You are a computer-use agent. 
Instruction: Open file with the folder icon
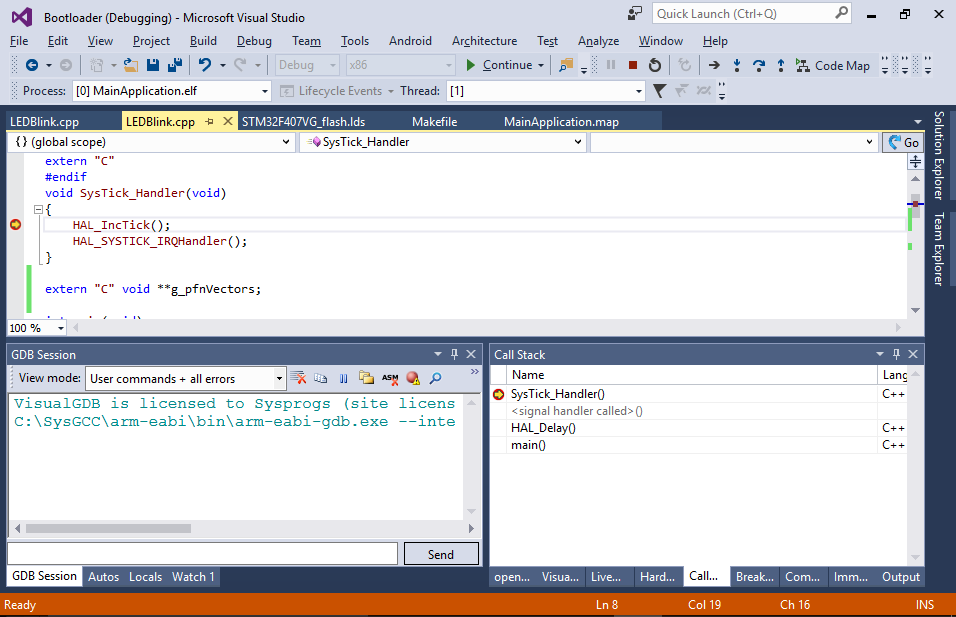[130, 65]
